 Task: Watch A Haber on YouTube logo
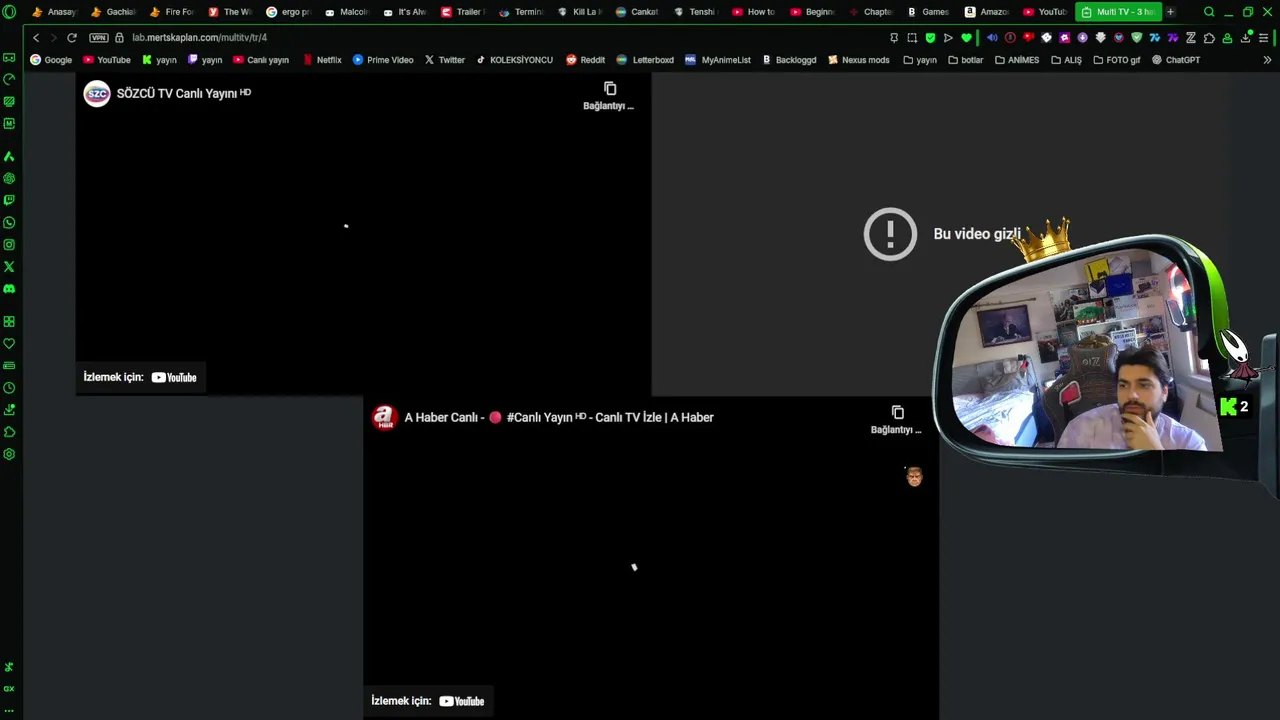[x=462, y=701]
